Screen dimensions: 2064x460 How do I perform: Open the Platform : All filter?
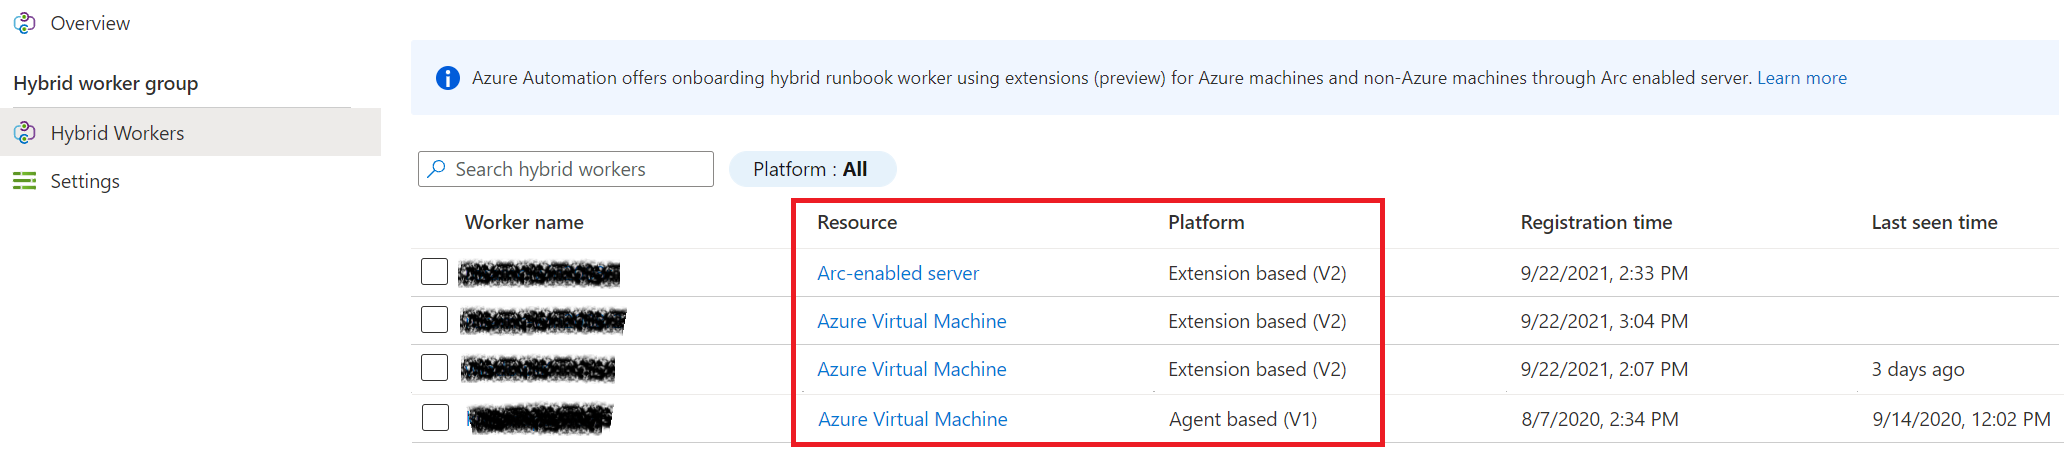tap(811, 169)
